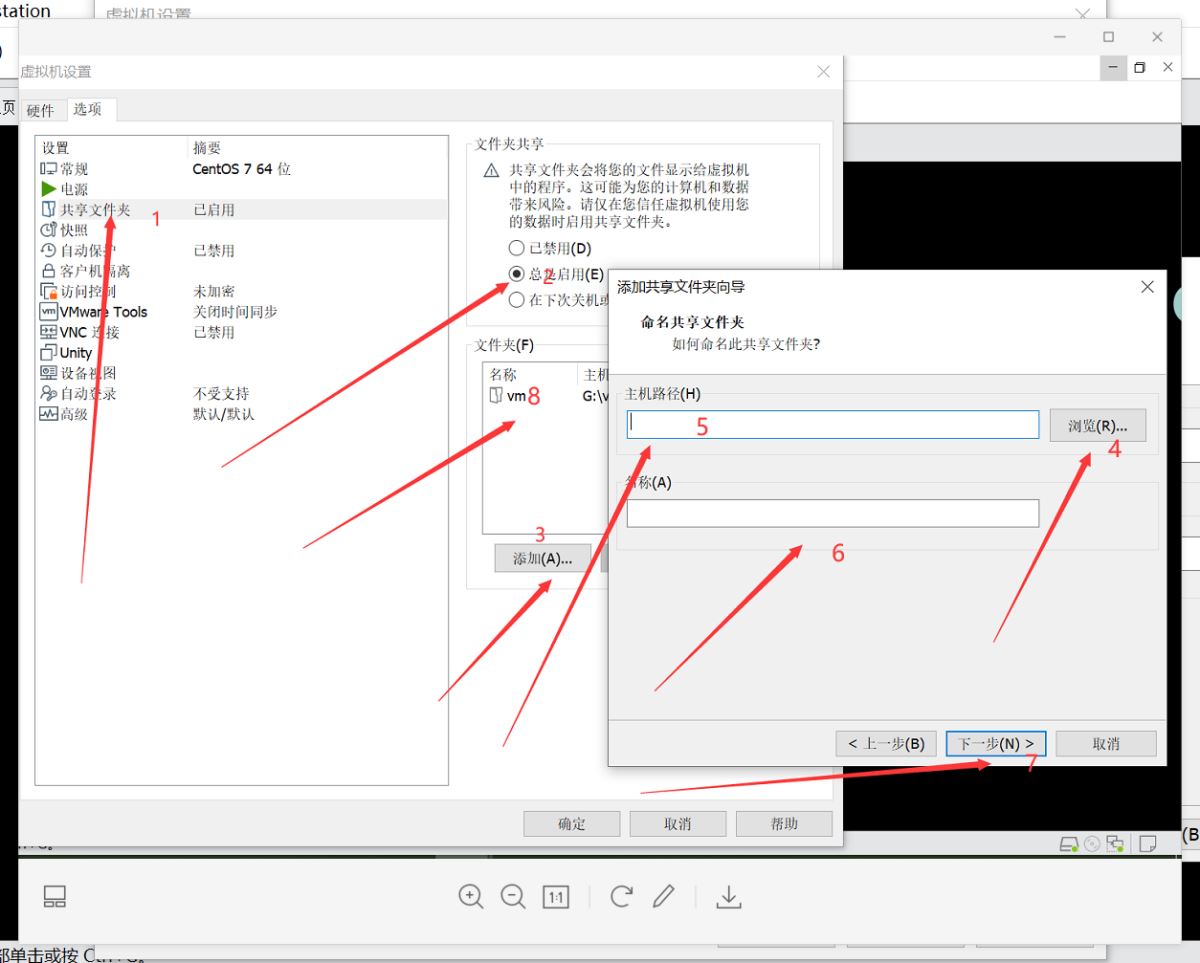Click the download arrow icon
The width and height of the screenshot is (1200, 963).
click(729, 897)
